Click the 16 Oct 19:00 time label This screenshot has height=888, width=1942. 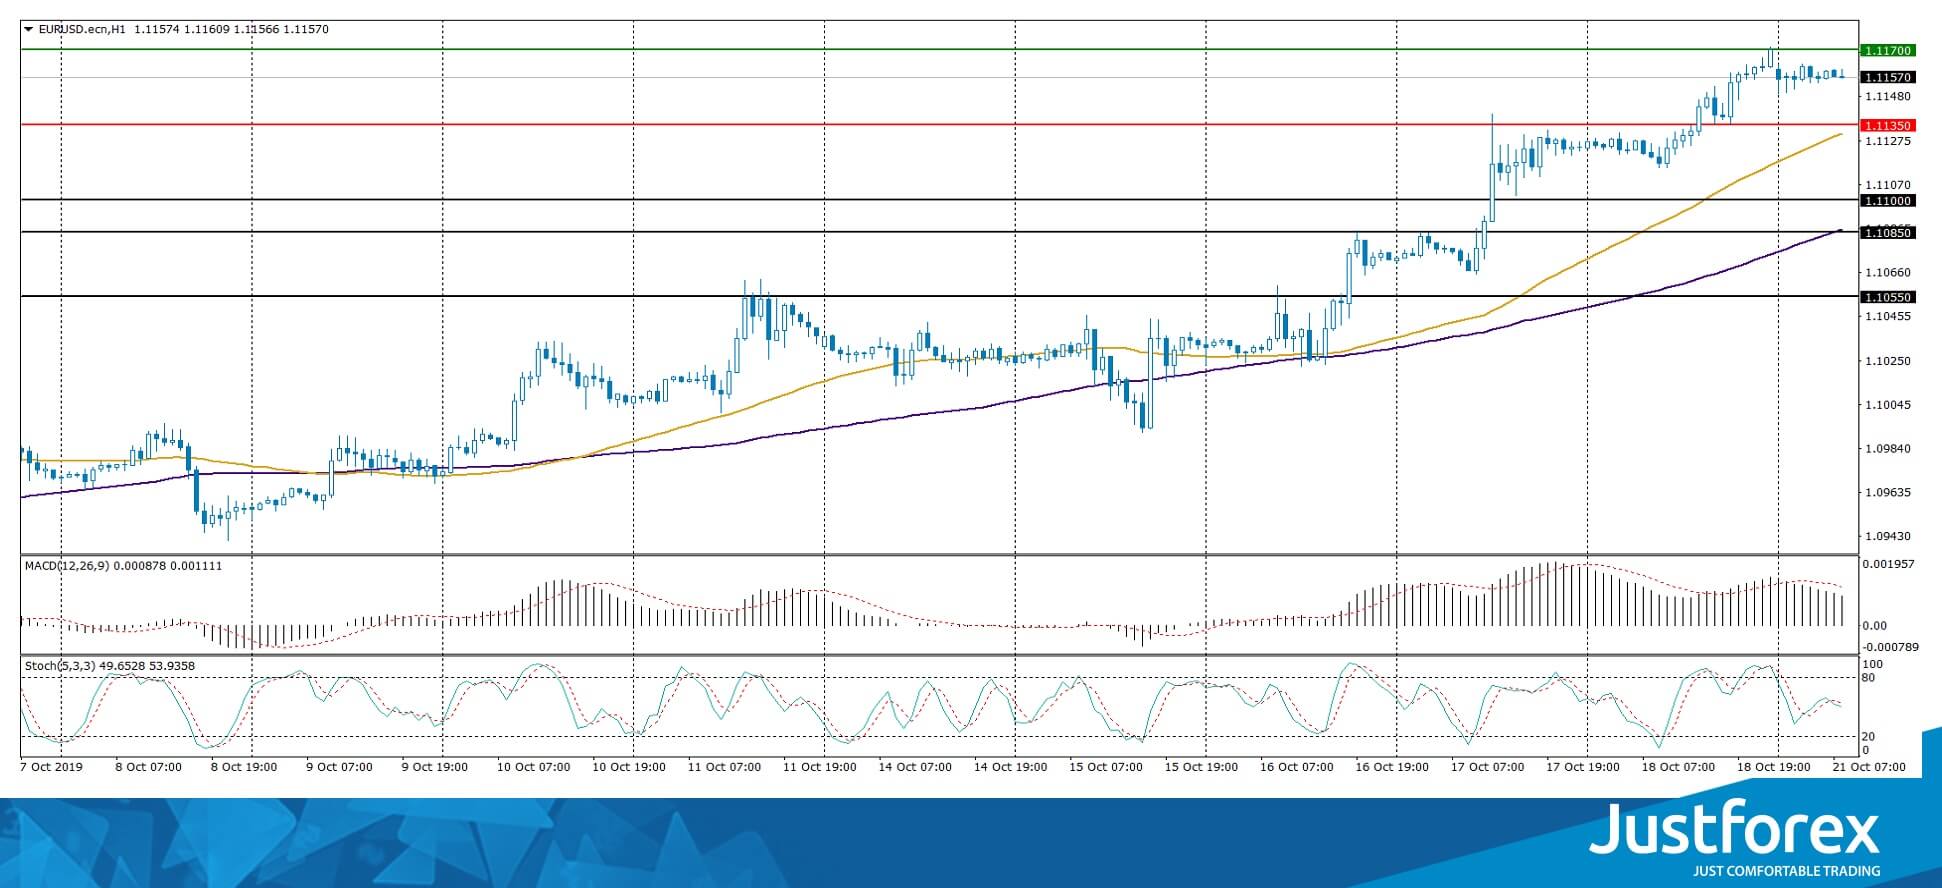click(1392, 767)
